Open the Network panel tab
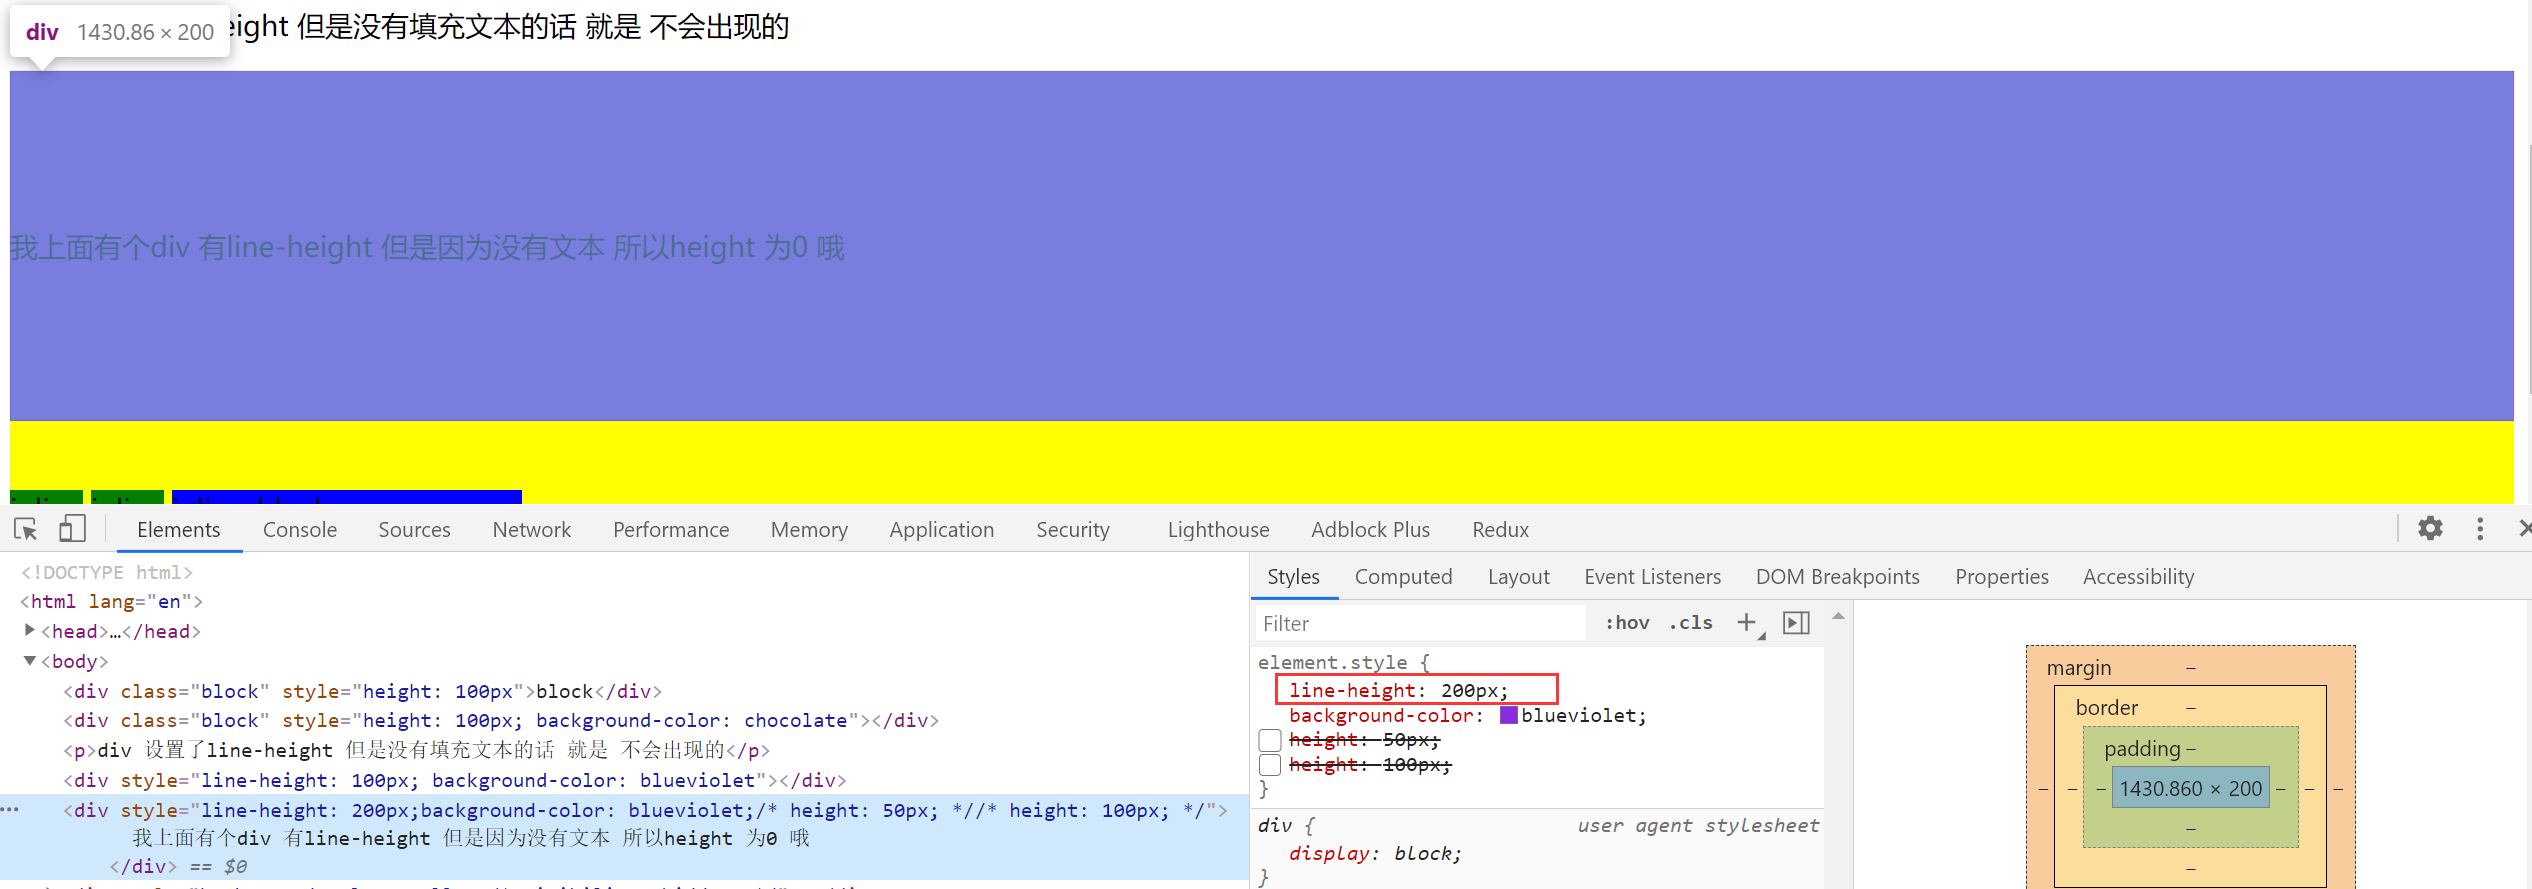This screenshot has height=889, width=2532. pos(531,530)
